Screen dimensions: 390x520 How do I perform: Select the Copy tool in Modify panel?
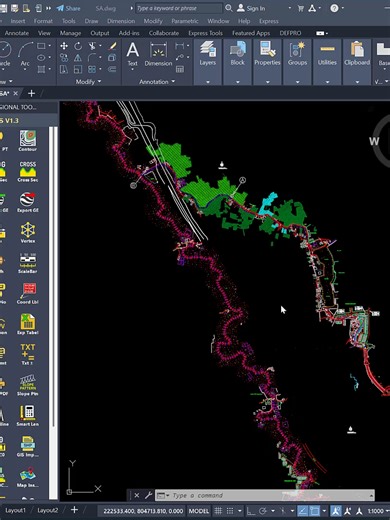point(64,58)
